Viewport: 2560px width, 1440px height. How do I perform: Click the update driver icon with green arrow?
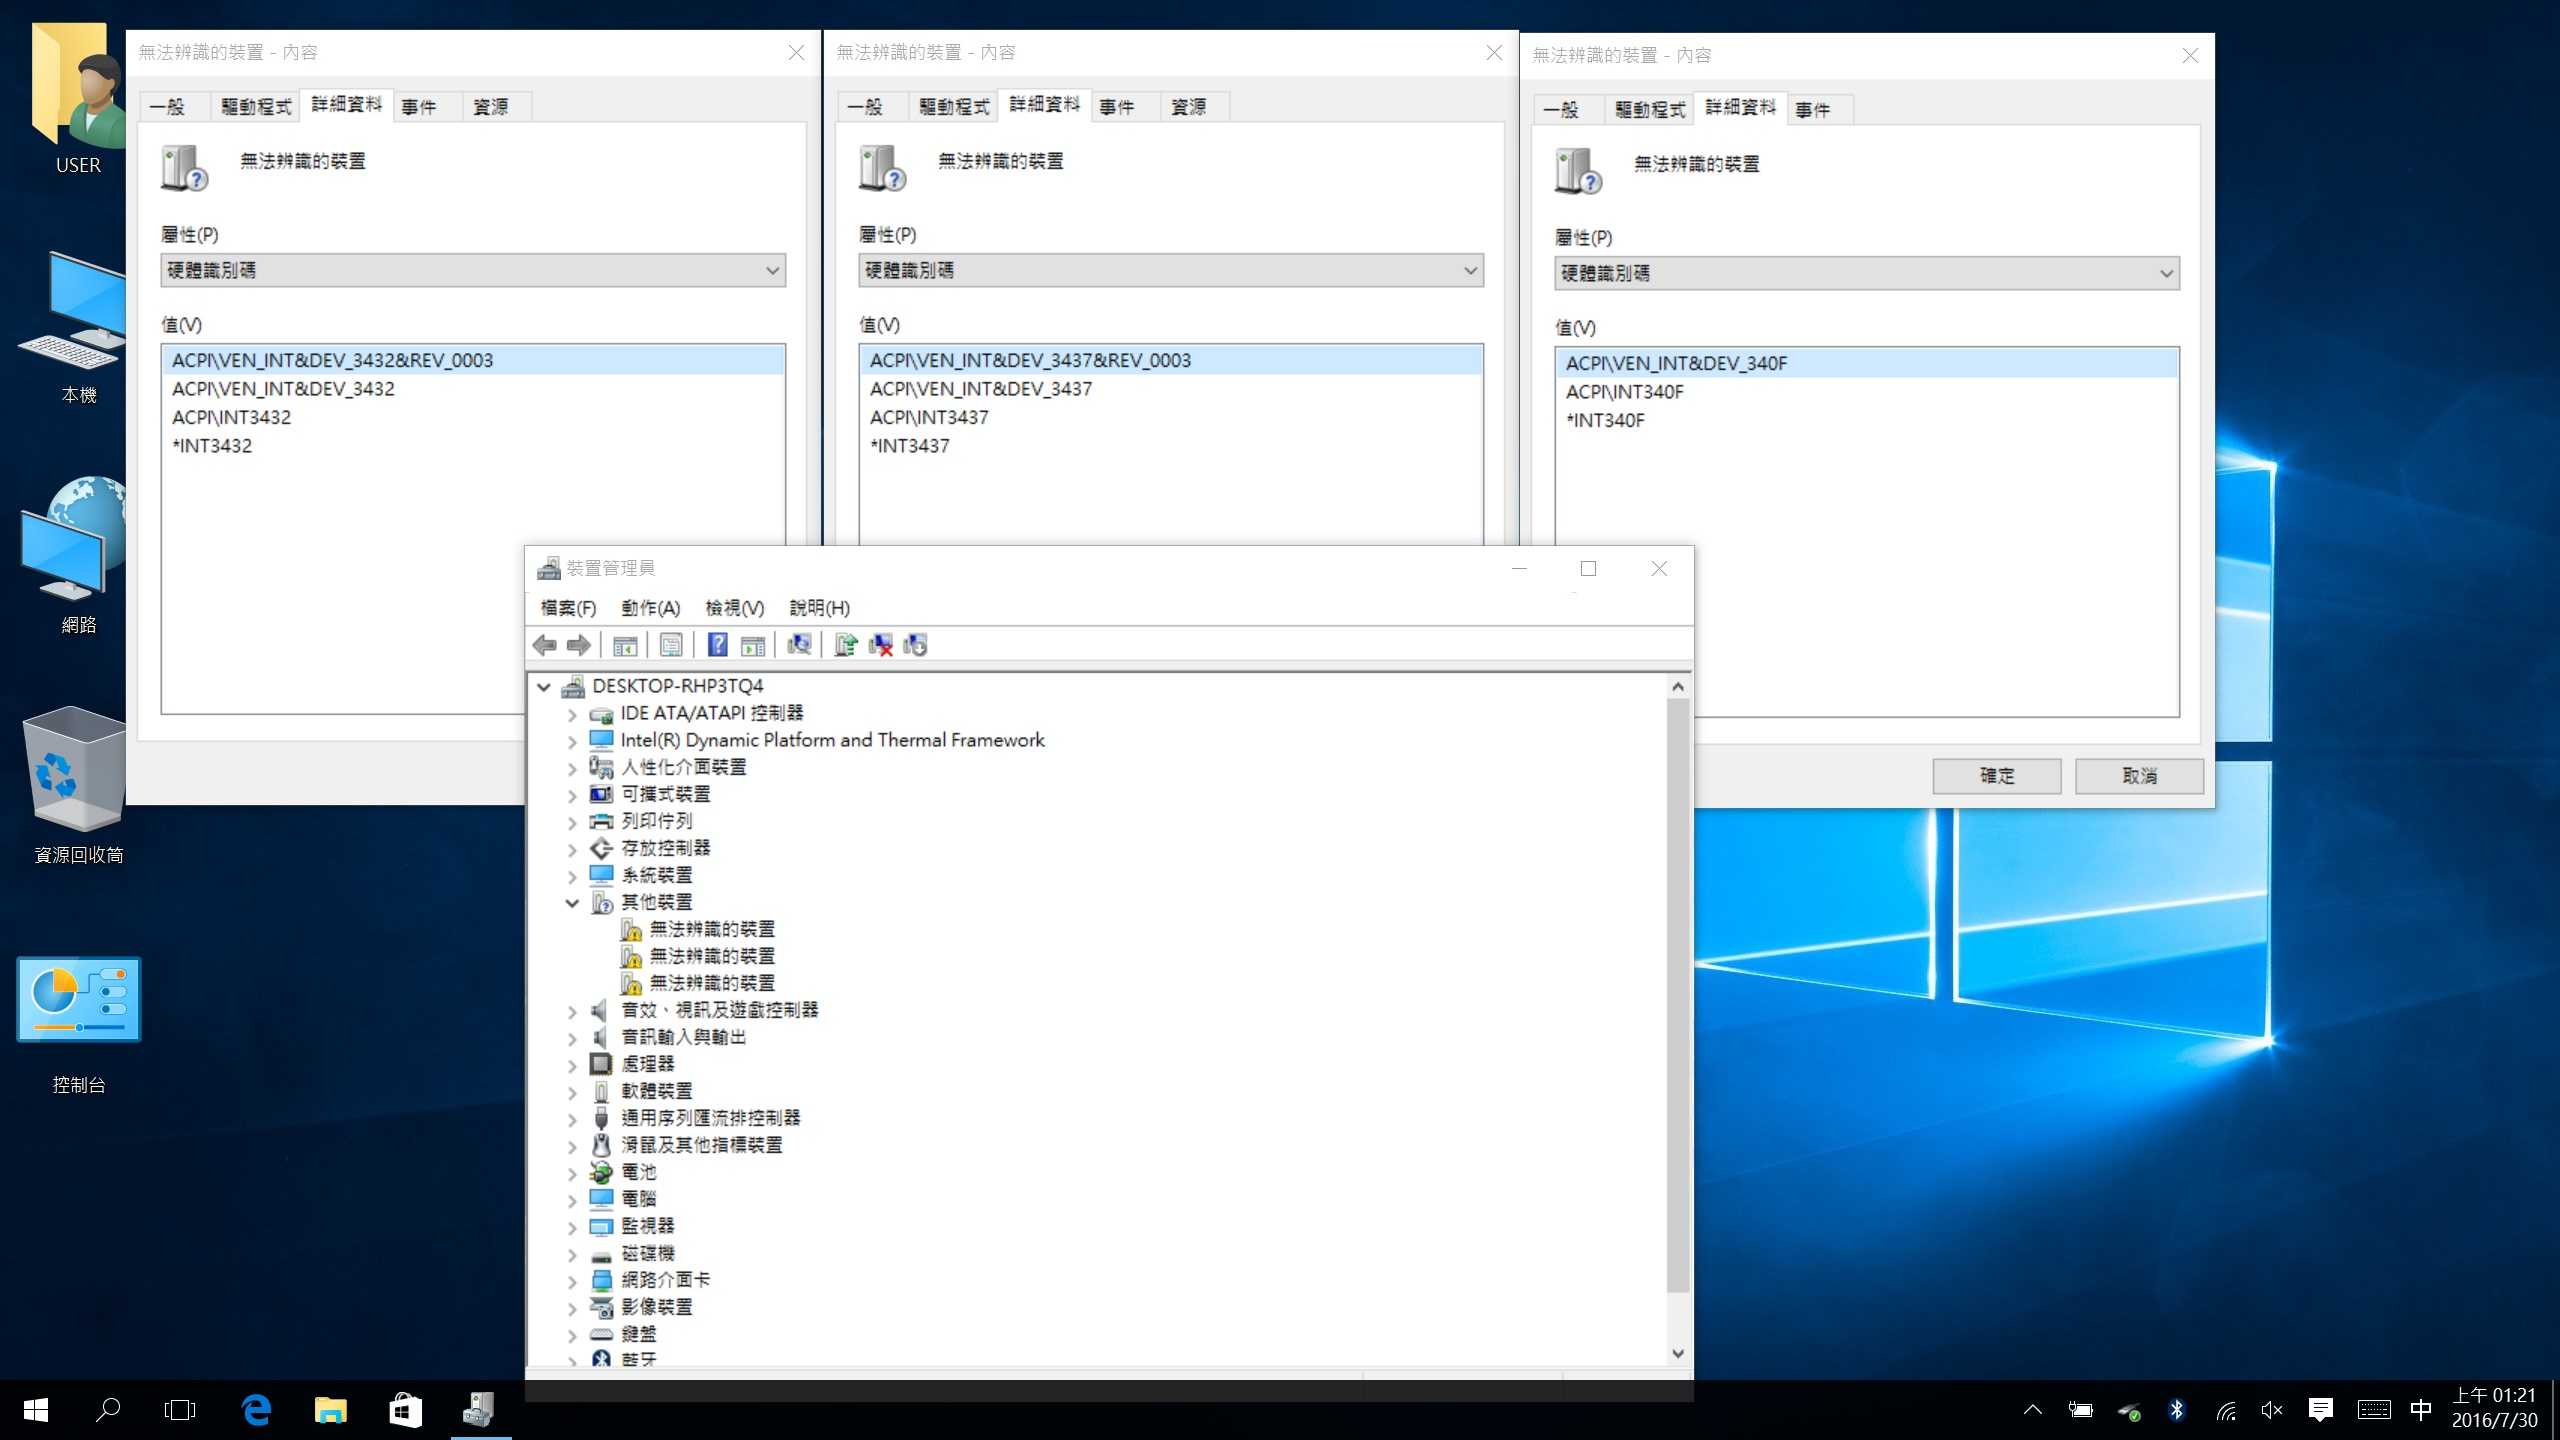(x=846, y=645)
